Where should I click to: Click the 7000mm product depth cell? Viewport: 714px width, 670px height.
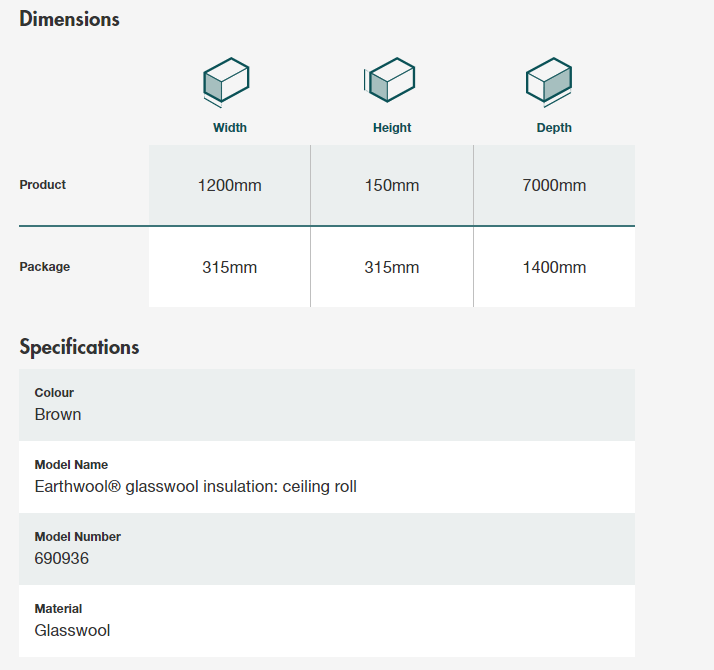[554, 186]
